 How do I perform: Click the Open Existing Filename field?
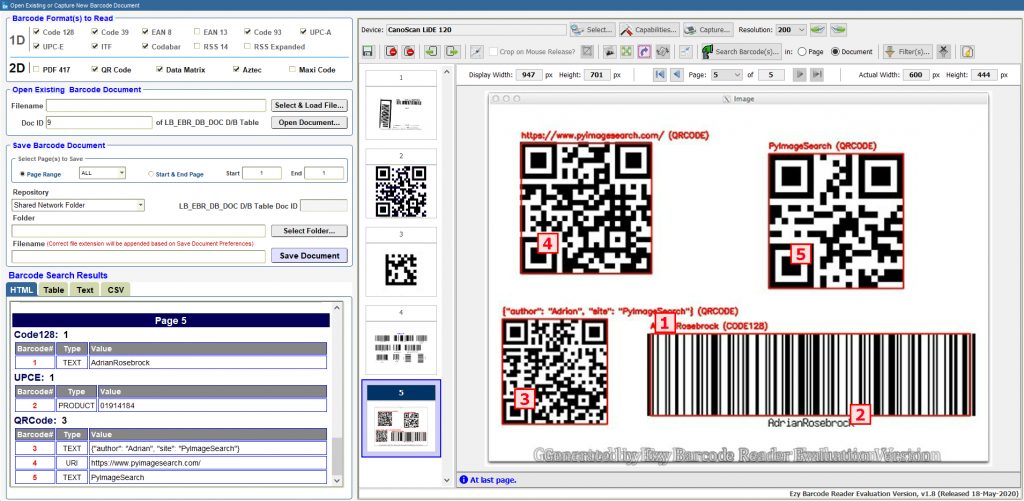click(156, 105)
